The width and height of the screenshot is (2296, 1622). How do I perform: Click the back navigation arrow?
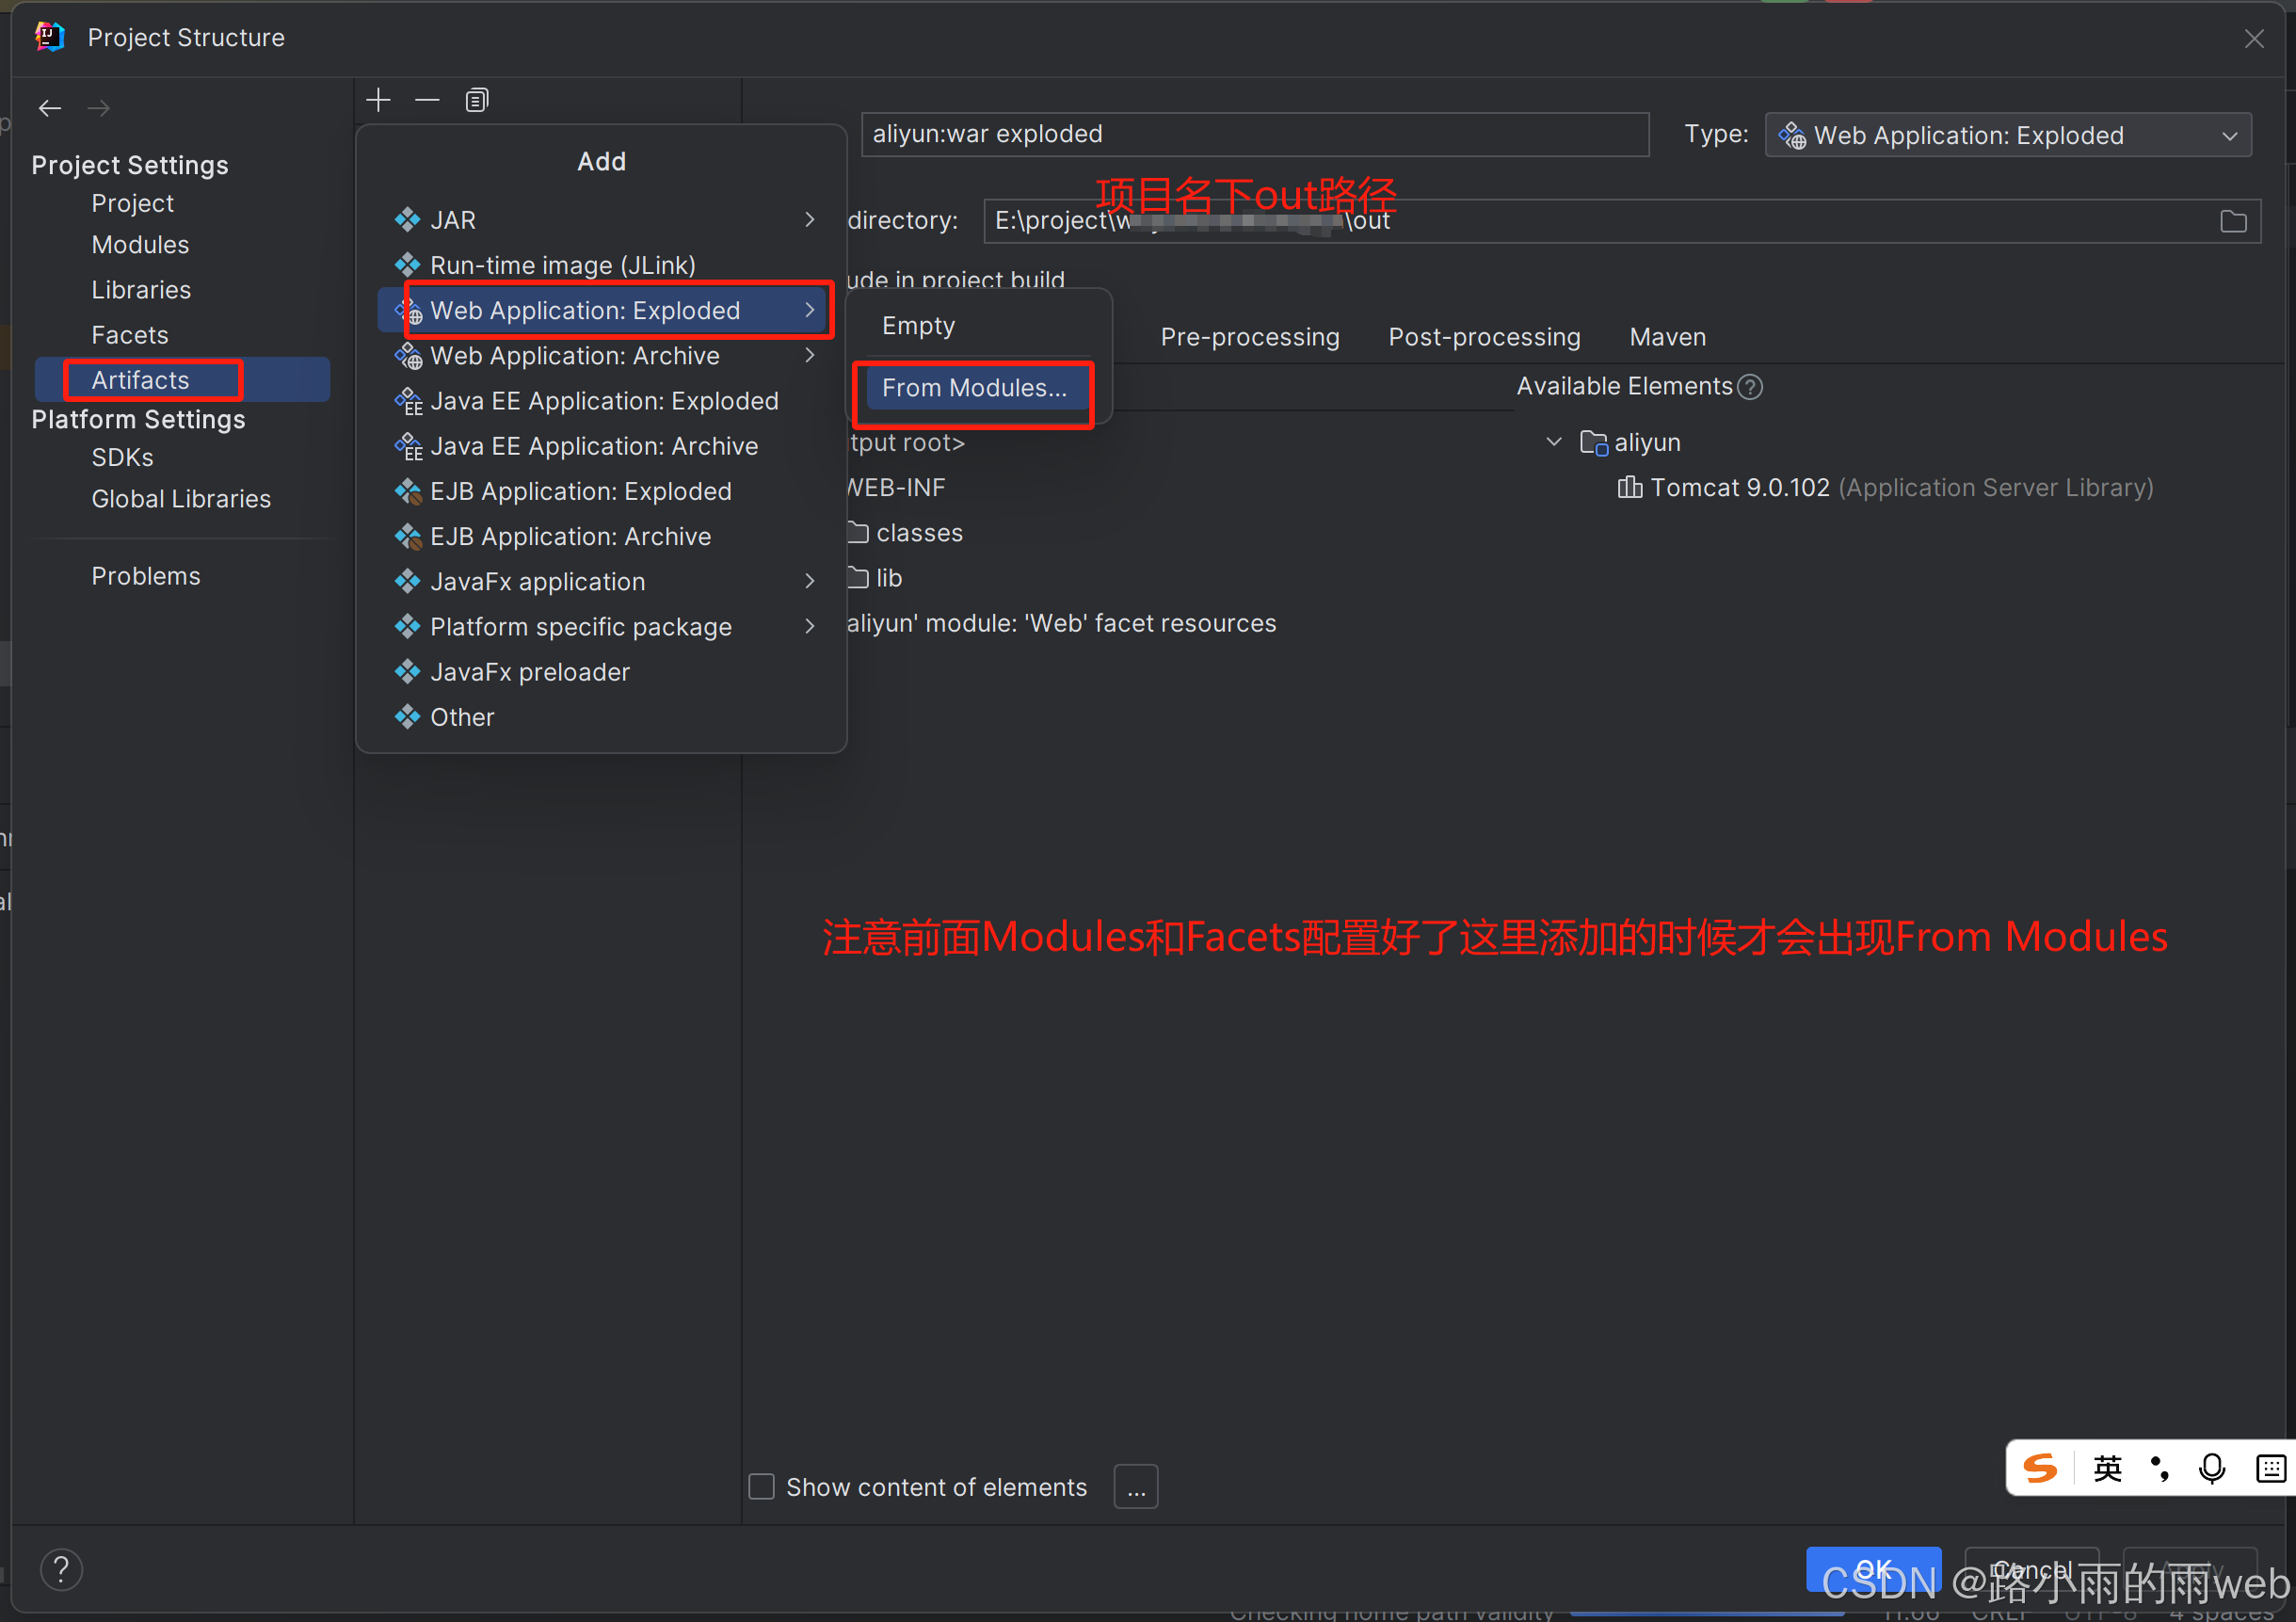[50, 108]
